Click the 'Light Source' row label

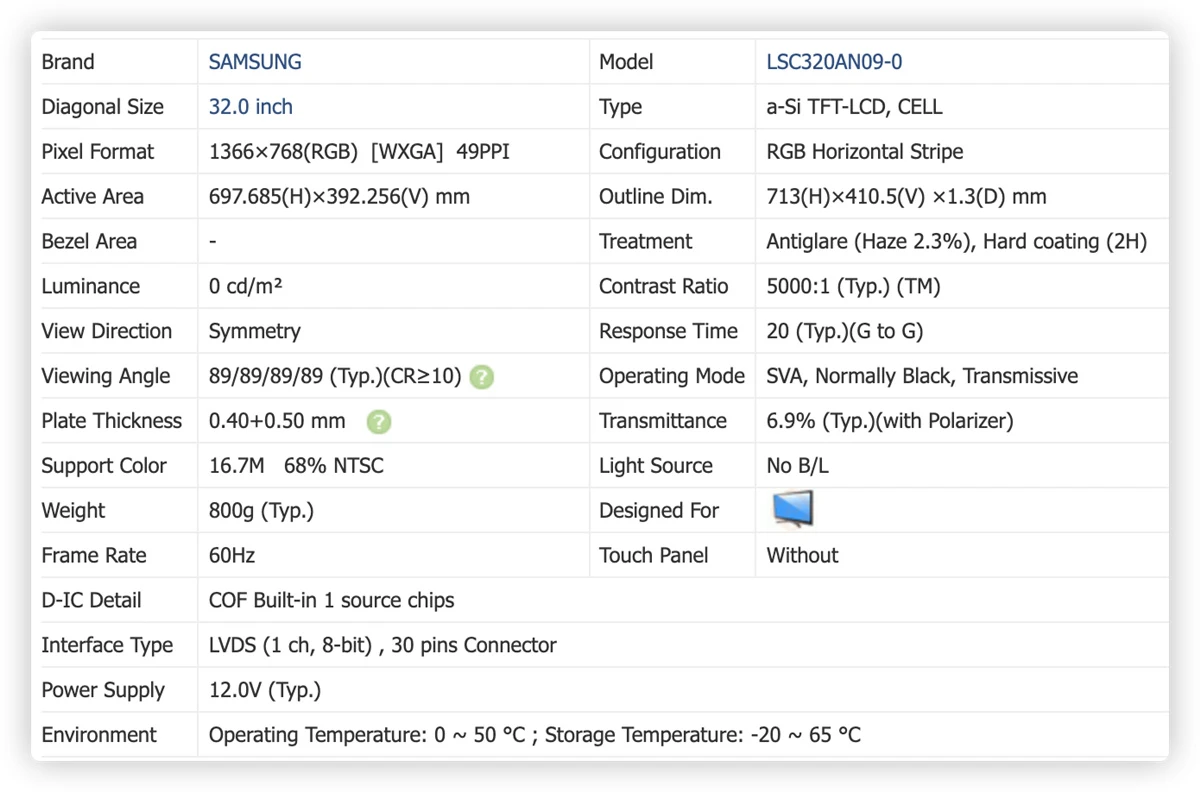point(656,466)
